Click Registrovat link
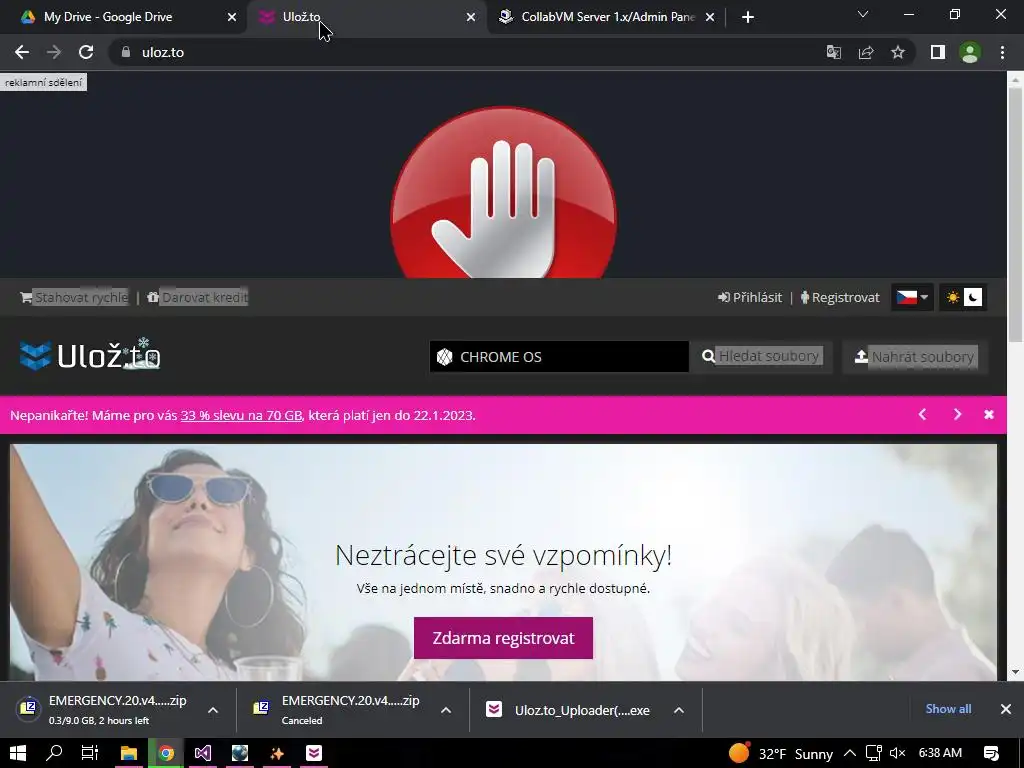 tap(840, 297)
